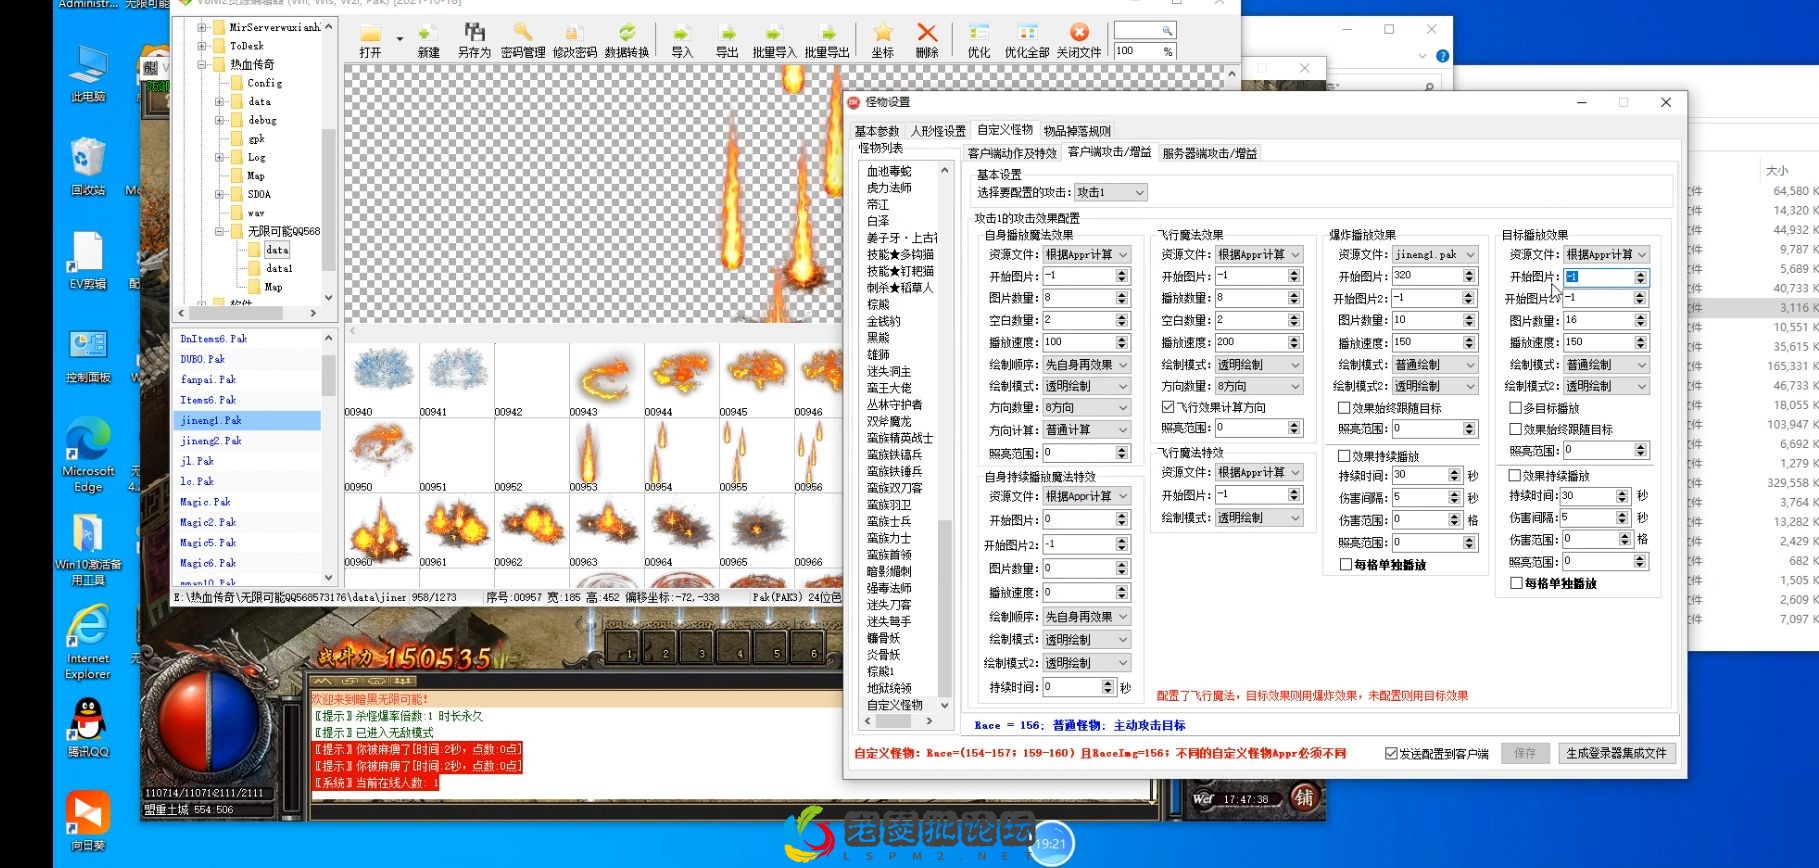The image size is (1819, 868).
Task: Check 每格单独播放 under 目标播放效果
Action: pyautogui.click(x=1516, y=583)
